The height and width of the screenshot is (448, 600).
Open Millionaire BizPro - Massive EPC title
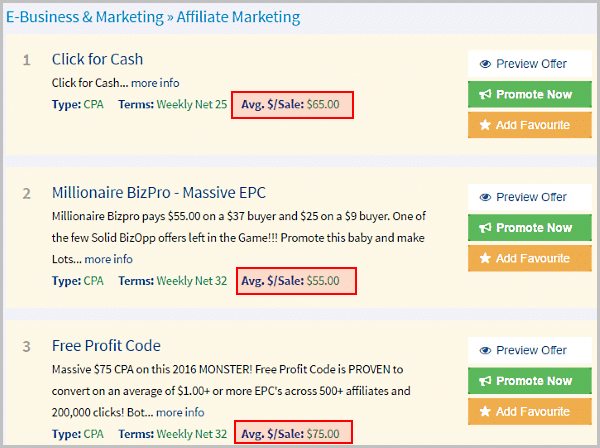(x=159, y=193)
